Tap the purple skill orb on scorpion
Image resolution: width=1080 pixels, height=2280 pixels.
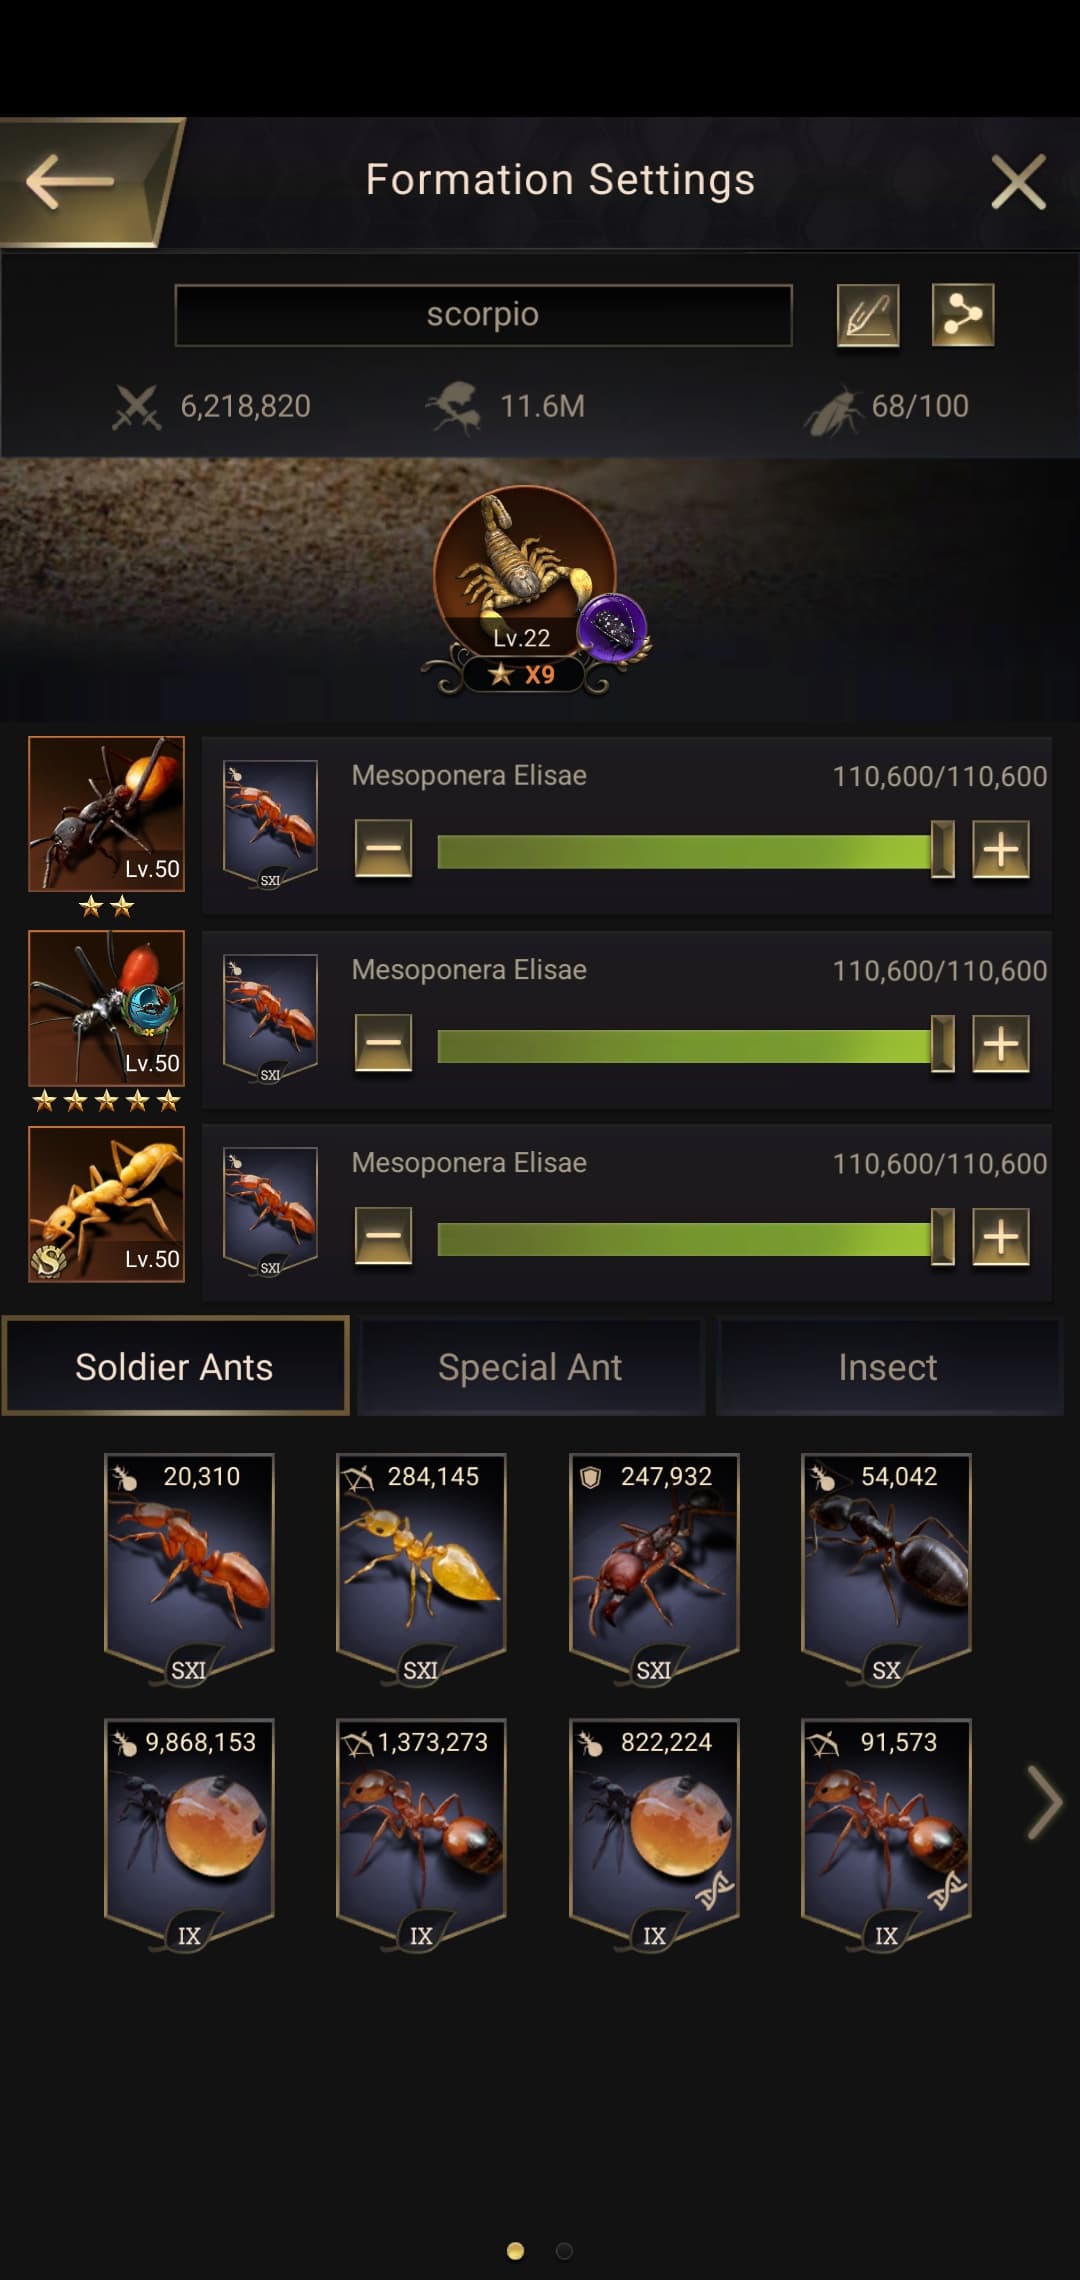pyautogui.click(x=612, y=628)
